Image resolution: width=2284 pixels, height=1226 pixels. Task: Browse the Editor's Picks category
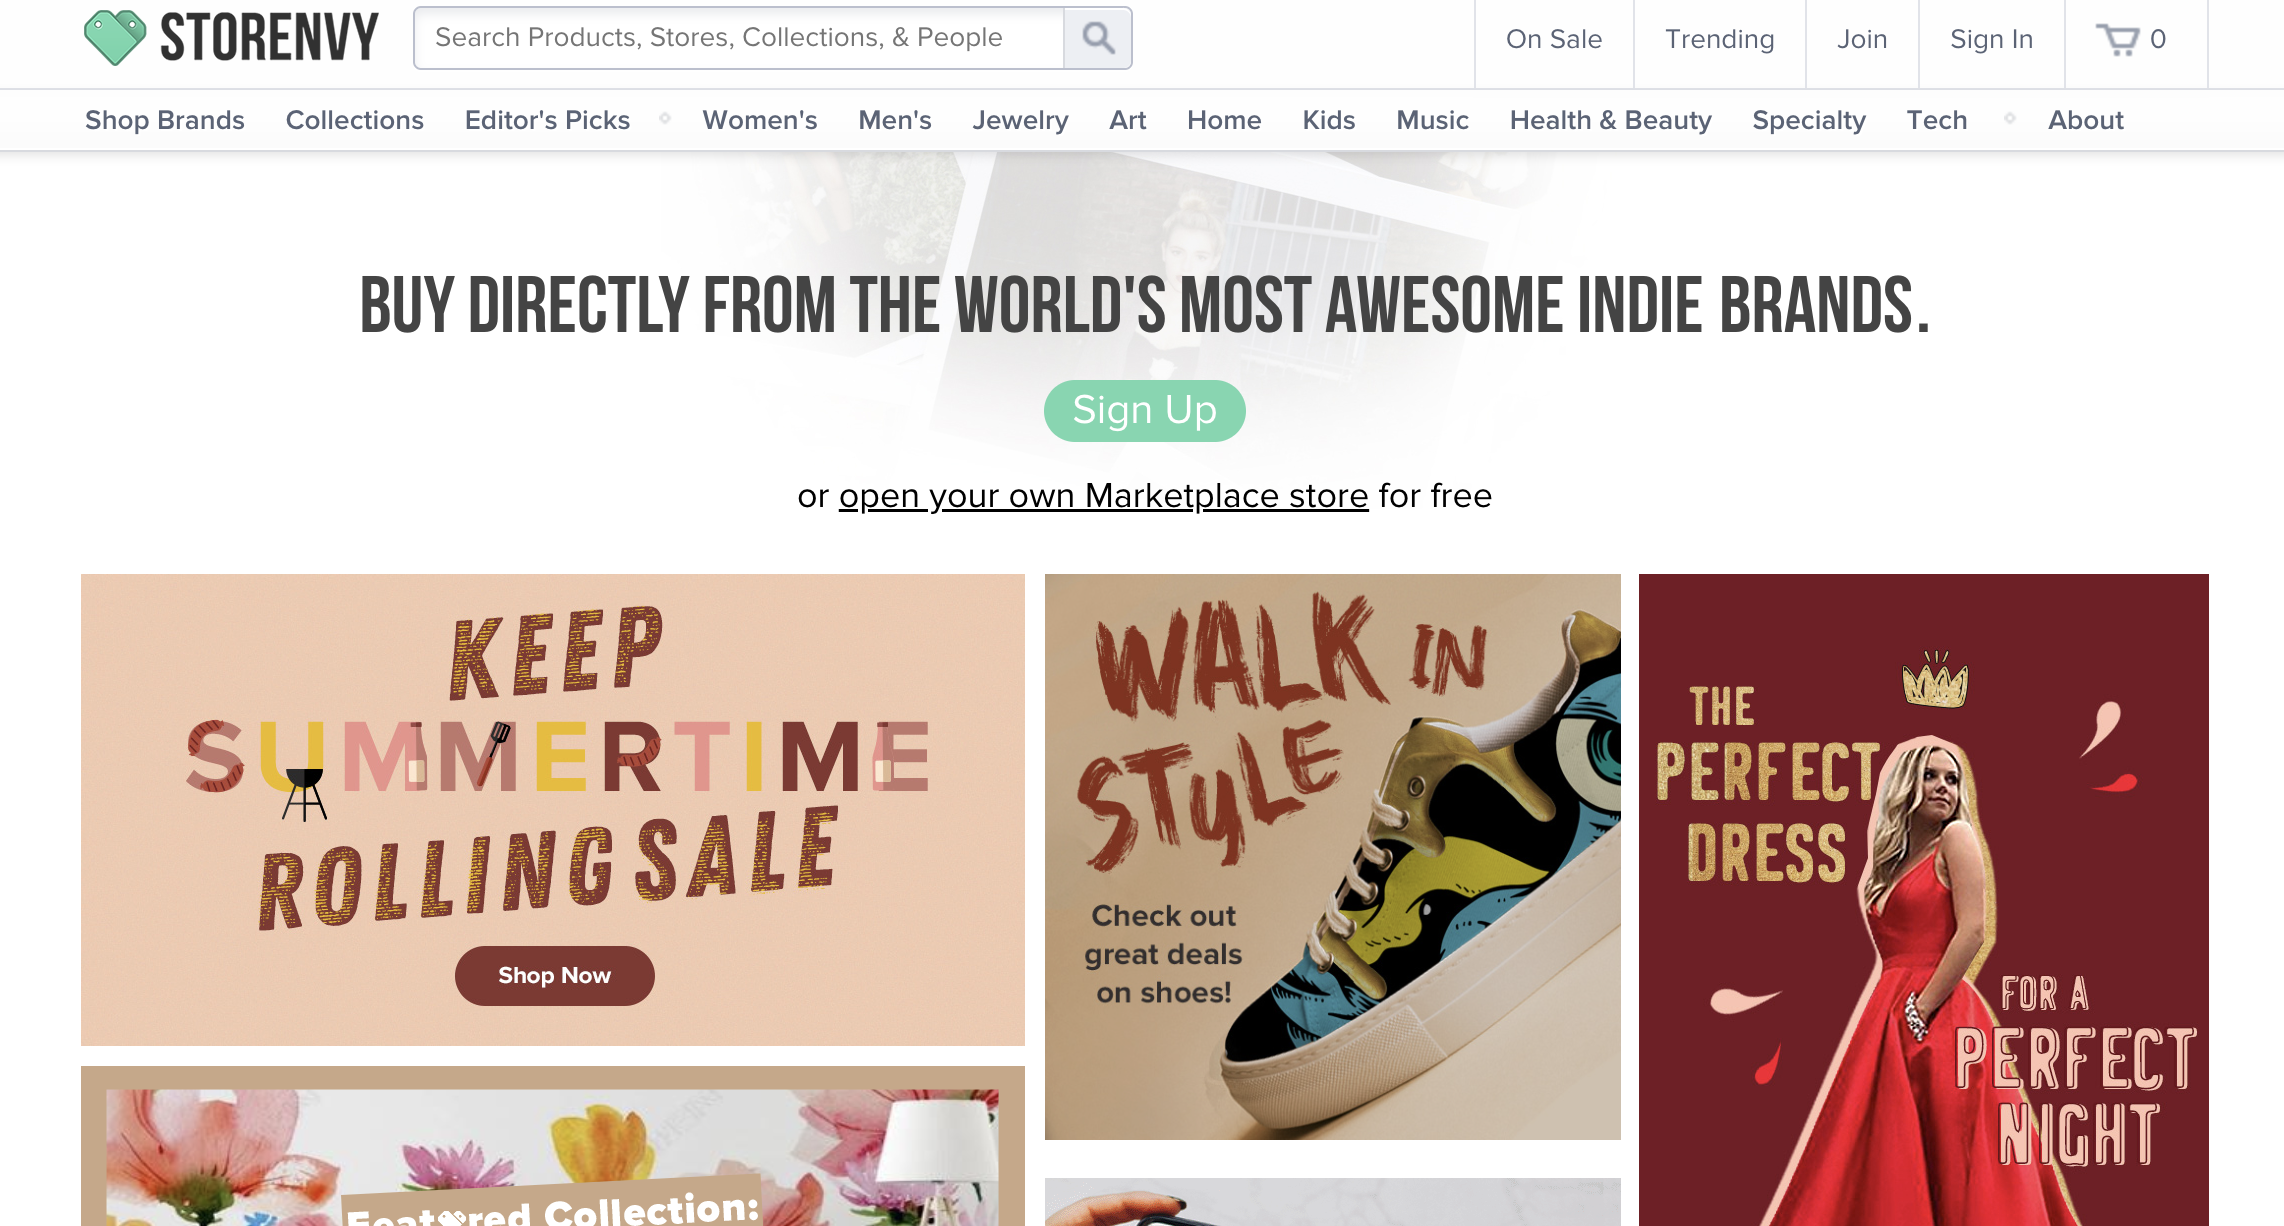547,120
